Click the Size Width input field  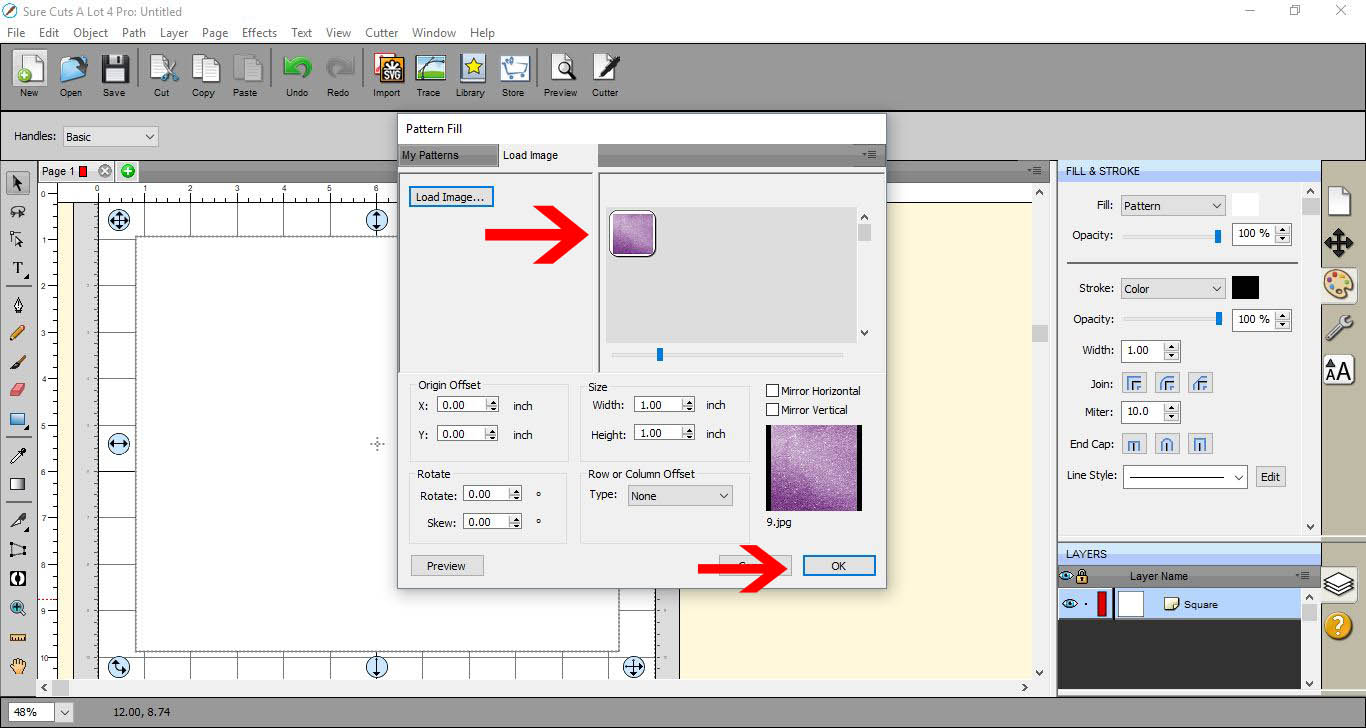click(x=659, y=405)
